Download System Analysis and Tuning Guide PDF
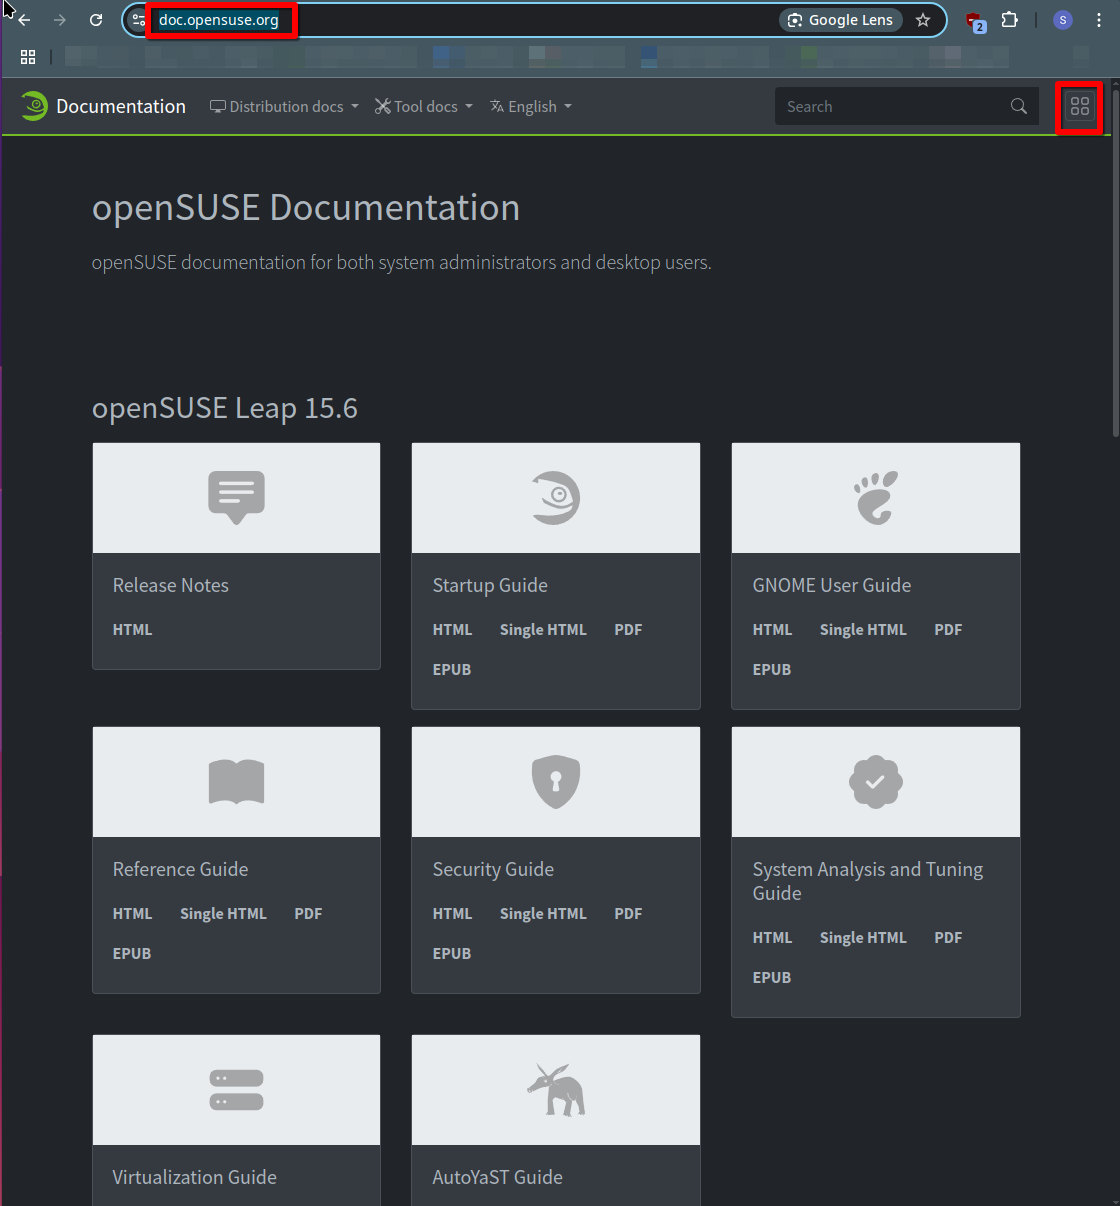The width and height of the screenshot is (1120, 1206). pyautogui.click(x=948, y=938)
